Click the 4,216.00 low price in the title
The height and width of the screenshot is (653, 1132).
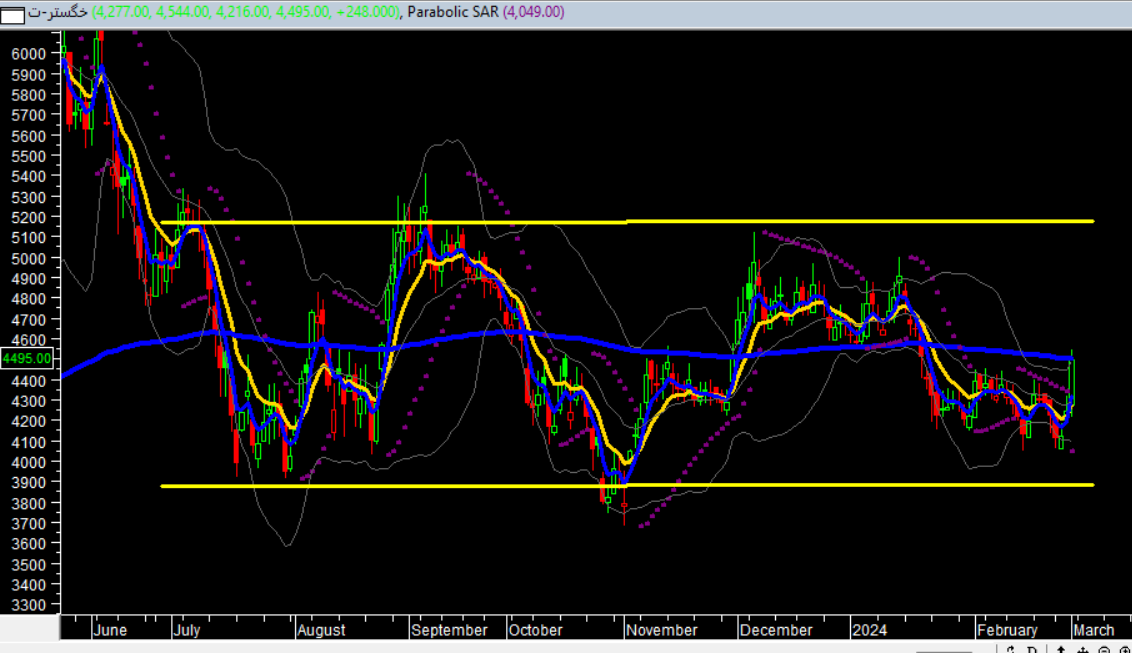pos(243,12)
